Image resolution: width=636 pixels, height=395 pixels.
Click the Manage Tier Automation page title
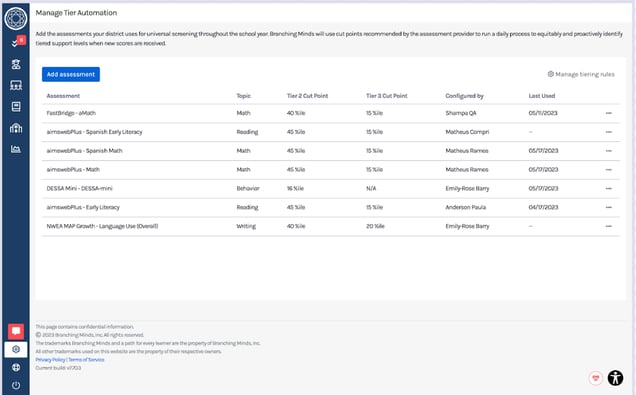[x=76, y=13]
